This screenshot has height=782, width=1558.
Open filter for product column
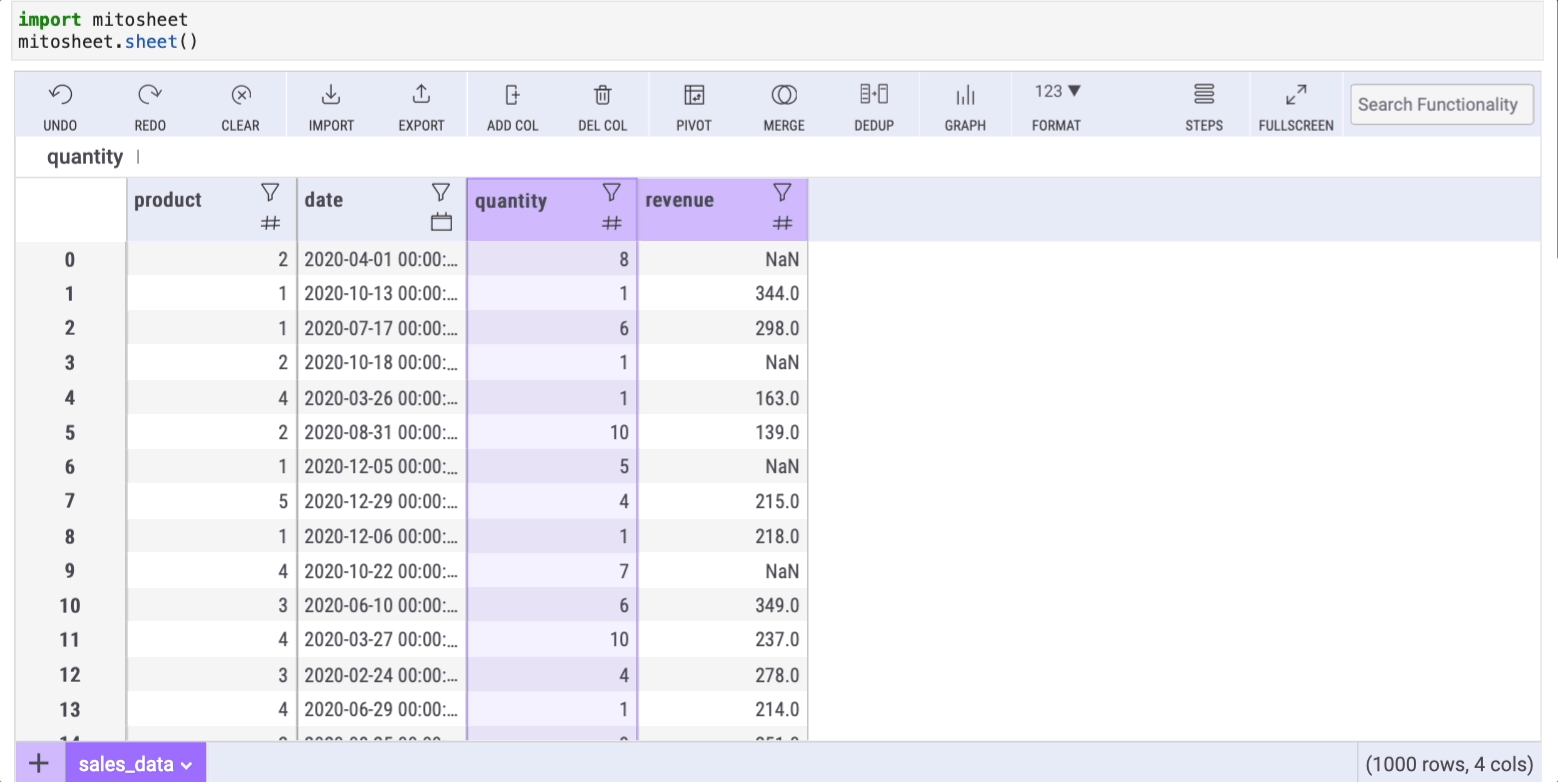pos(270,192)
